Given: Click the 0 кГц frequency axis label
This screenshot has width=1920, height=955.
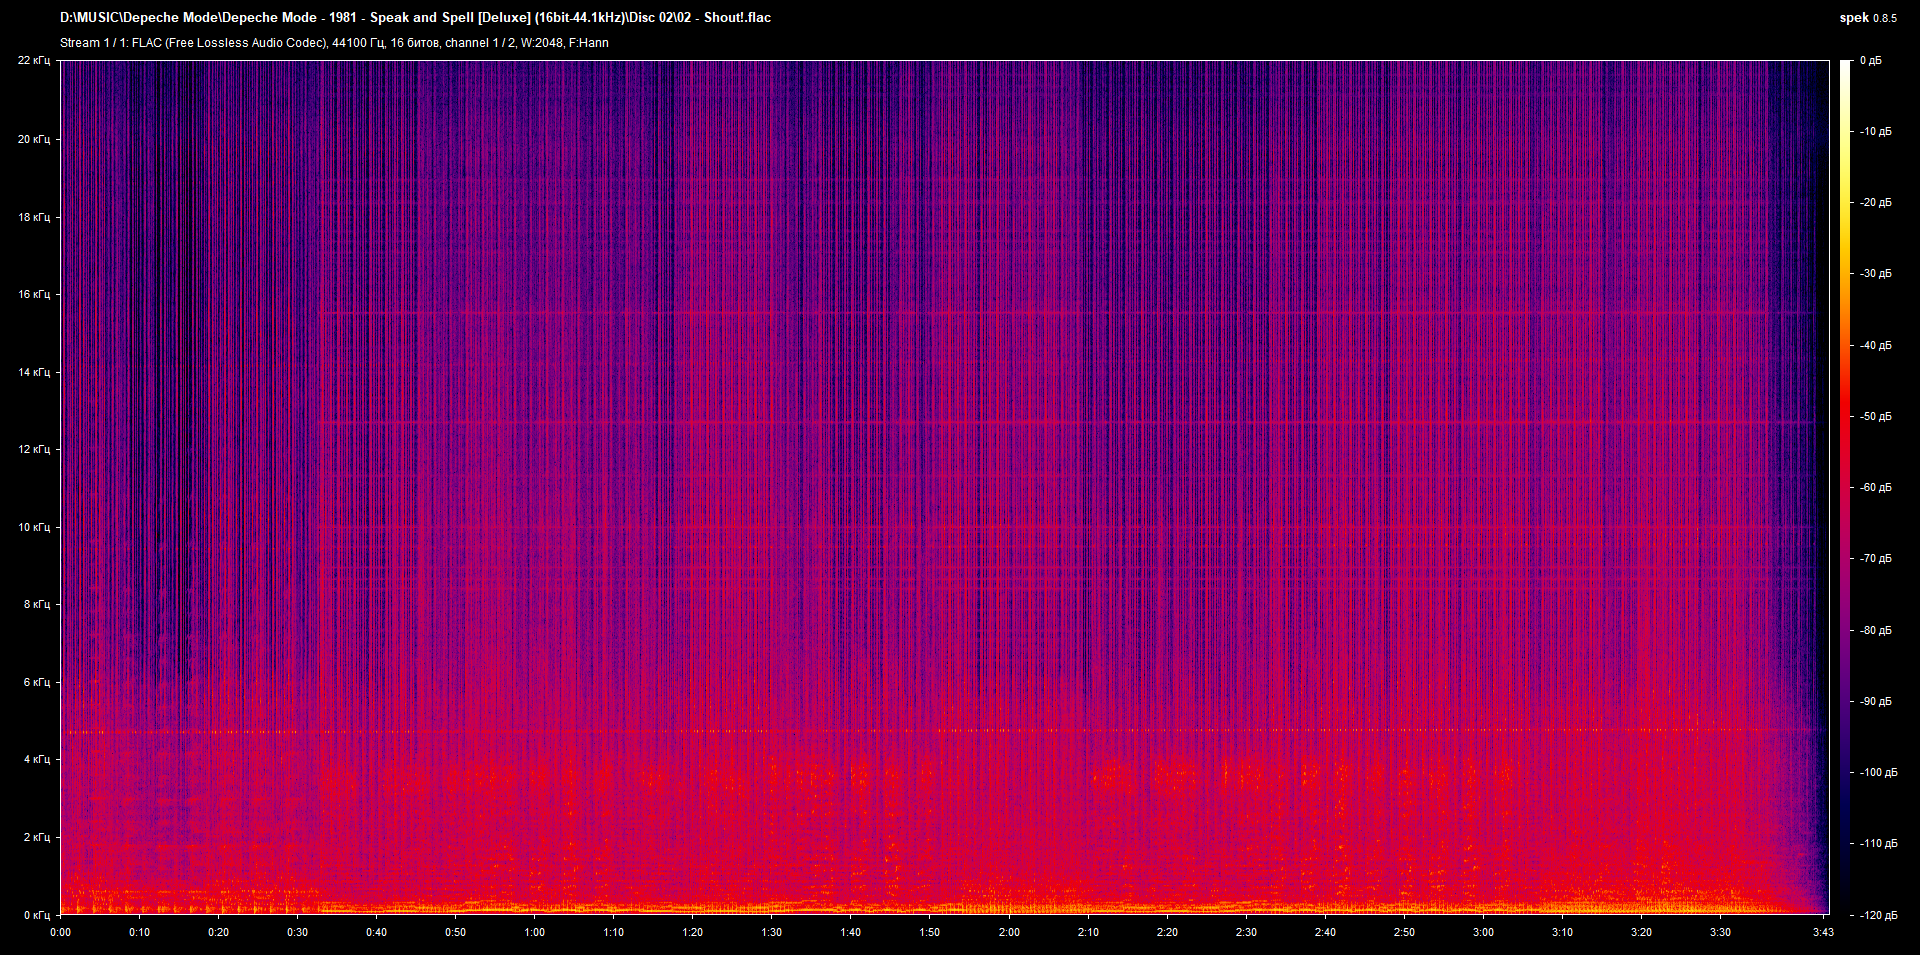Looking at the screenshot, I should coord(36,915).
